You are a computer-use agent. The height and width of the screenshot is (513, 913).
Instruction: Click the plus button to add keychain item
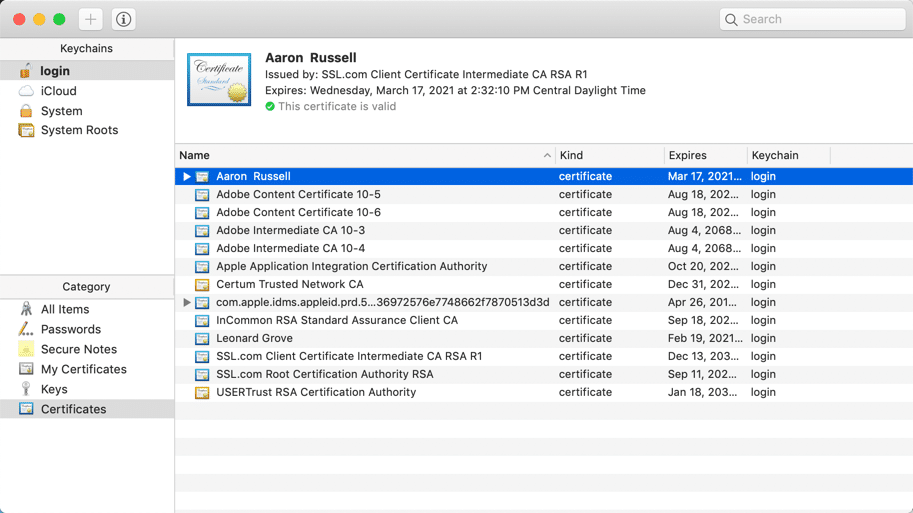[90, 19]
